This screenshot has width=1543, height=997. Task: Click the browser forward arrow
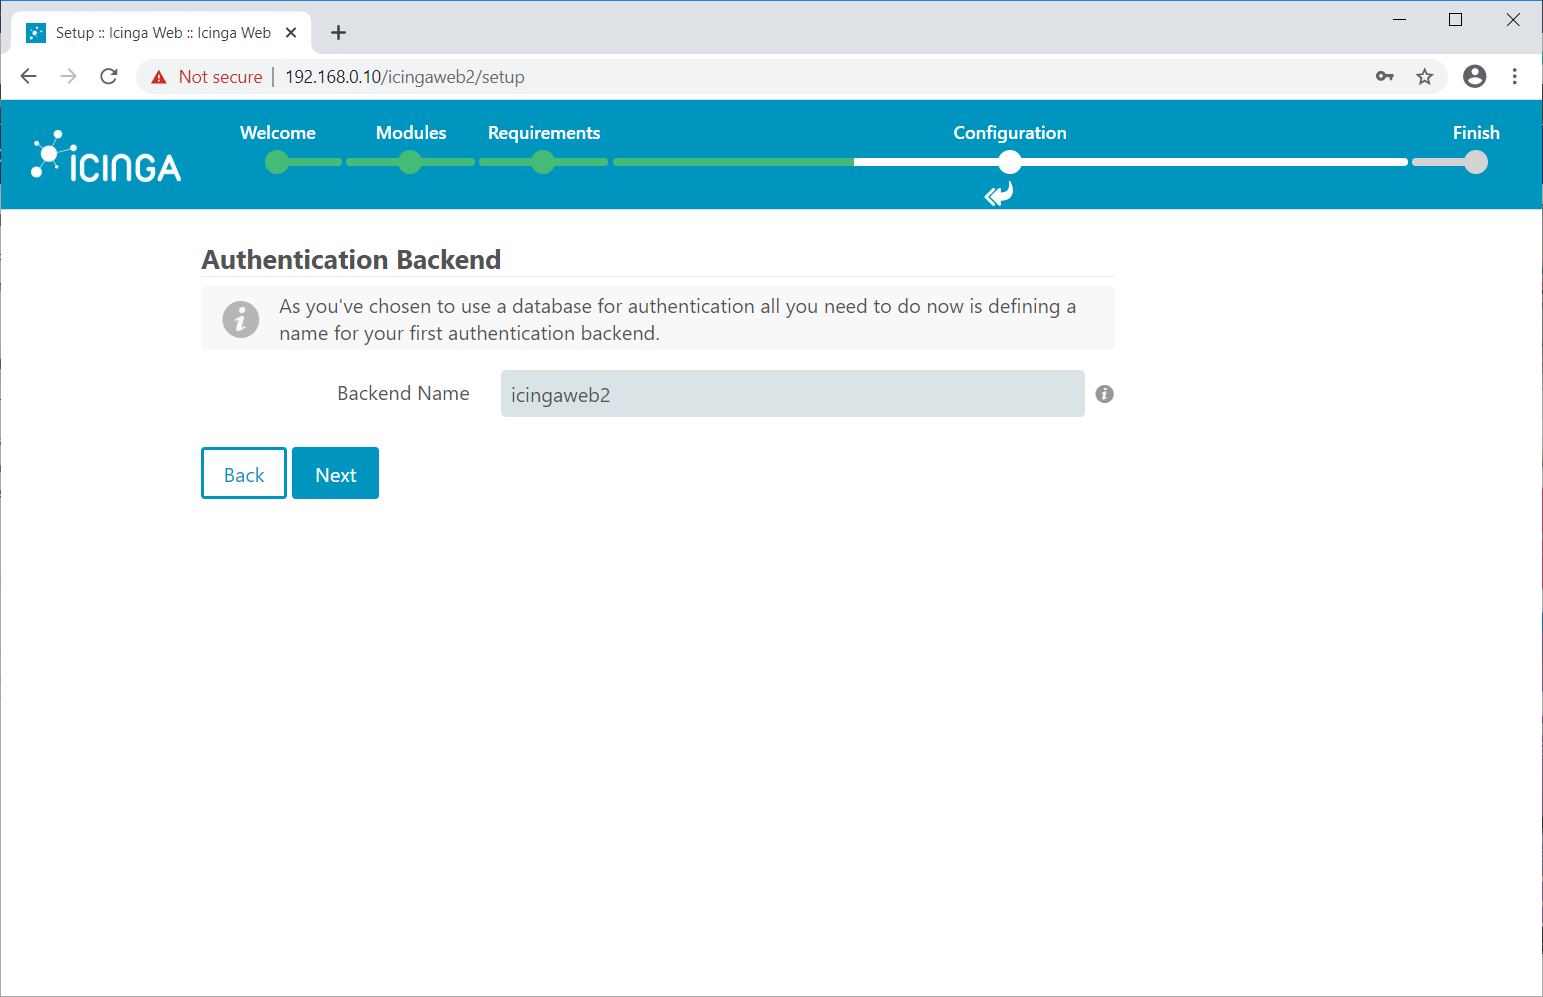tap(68, 76)
